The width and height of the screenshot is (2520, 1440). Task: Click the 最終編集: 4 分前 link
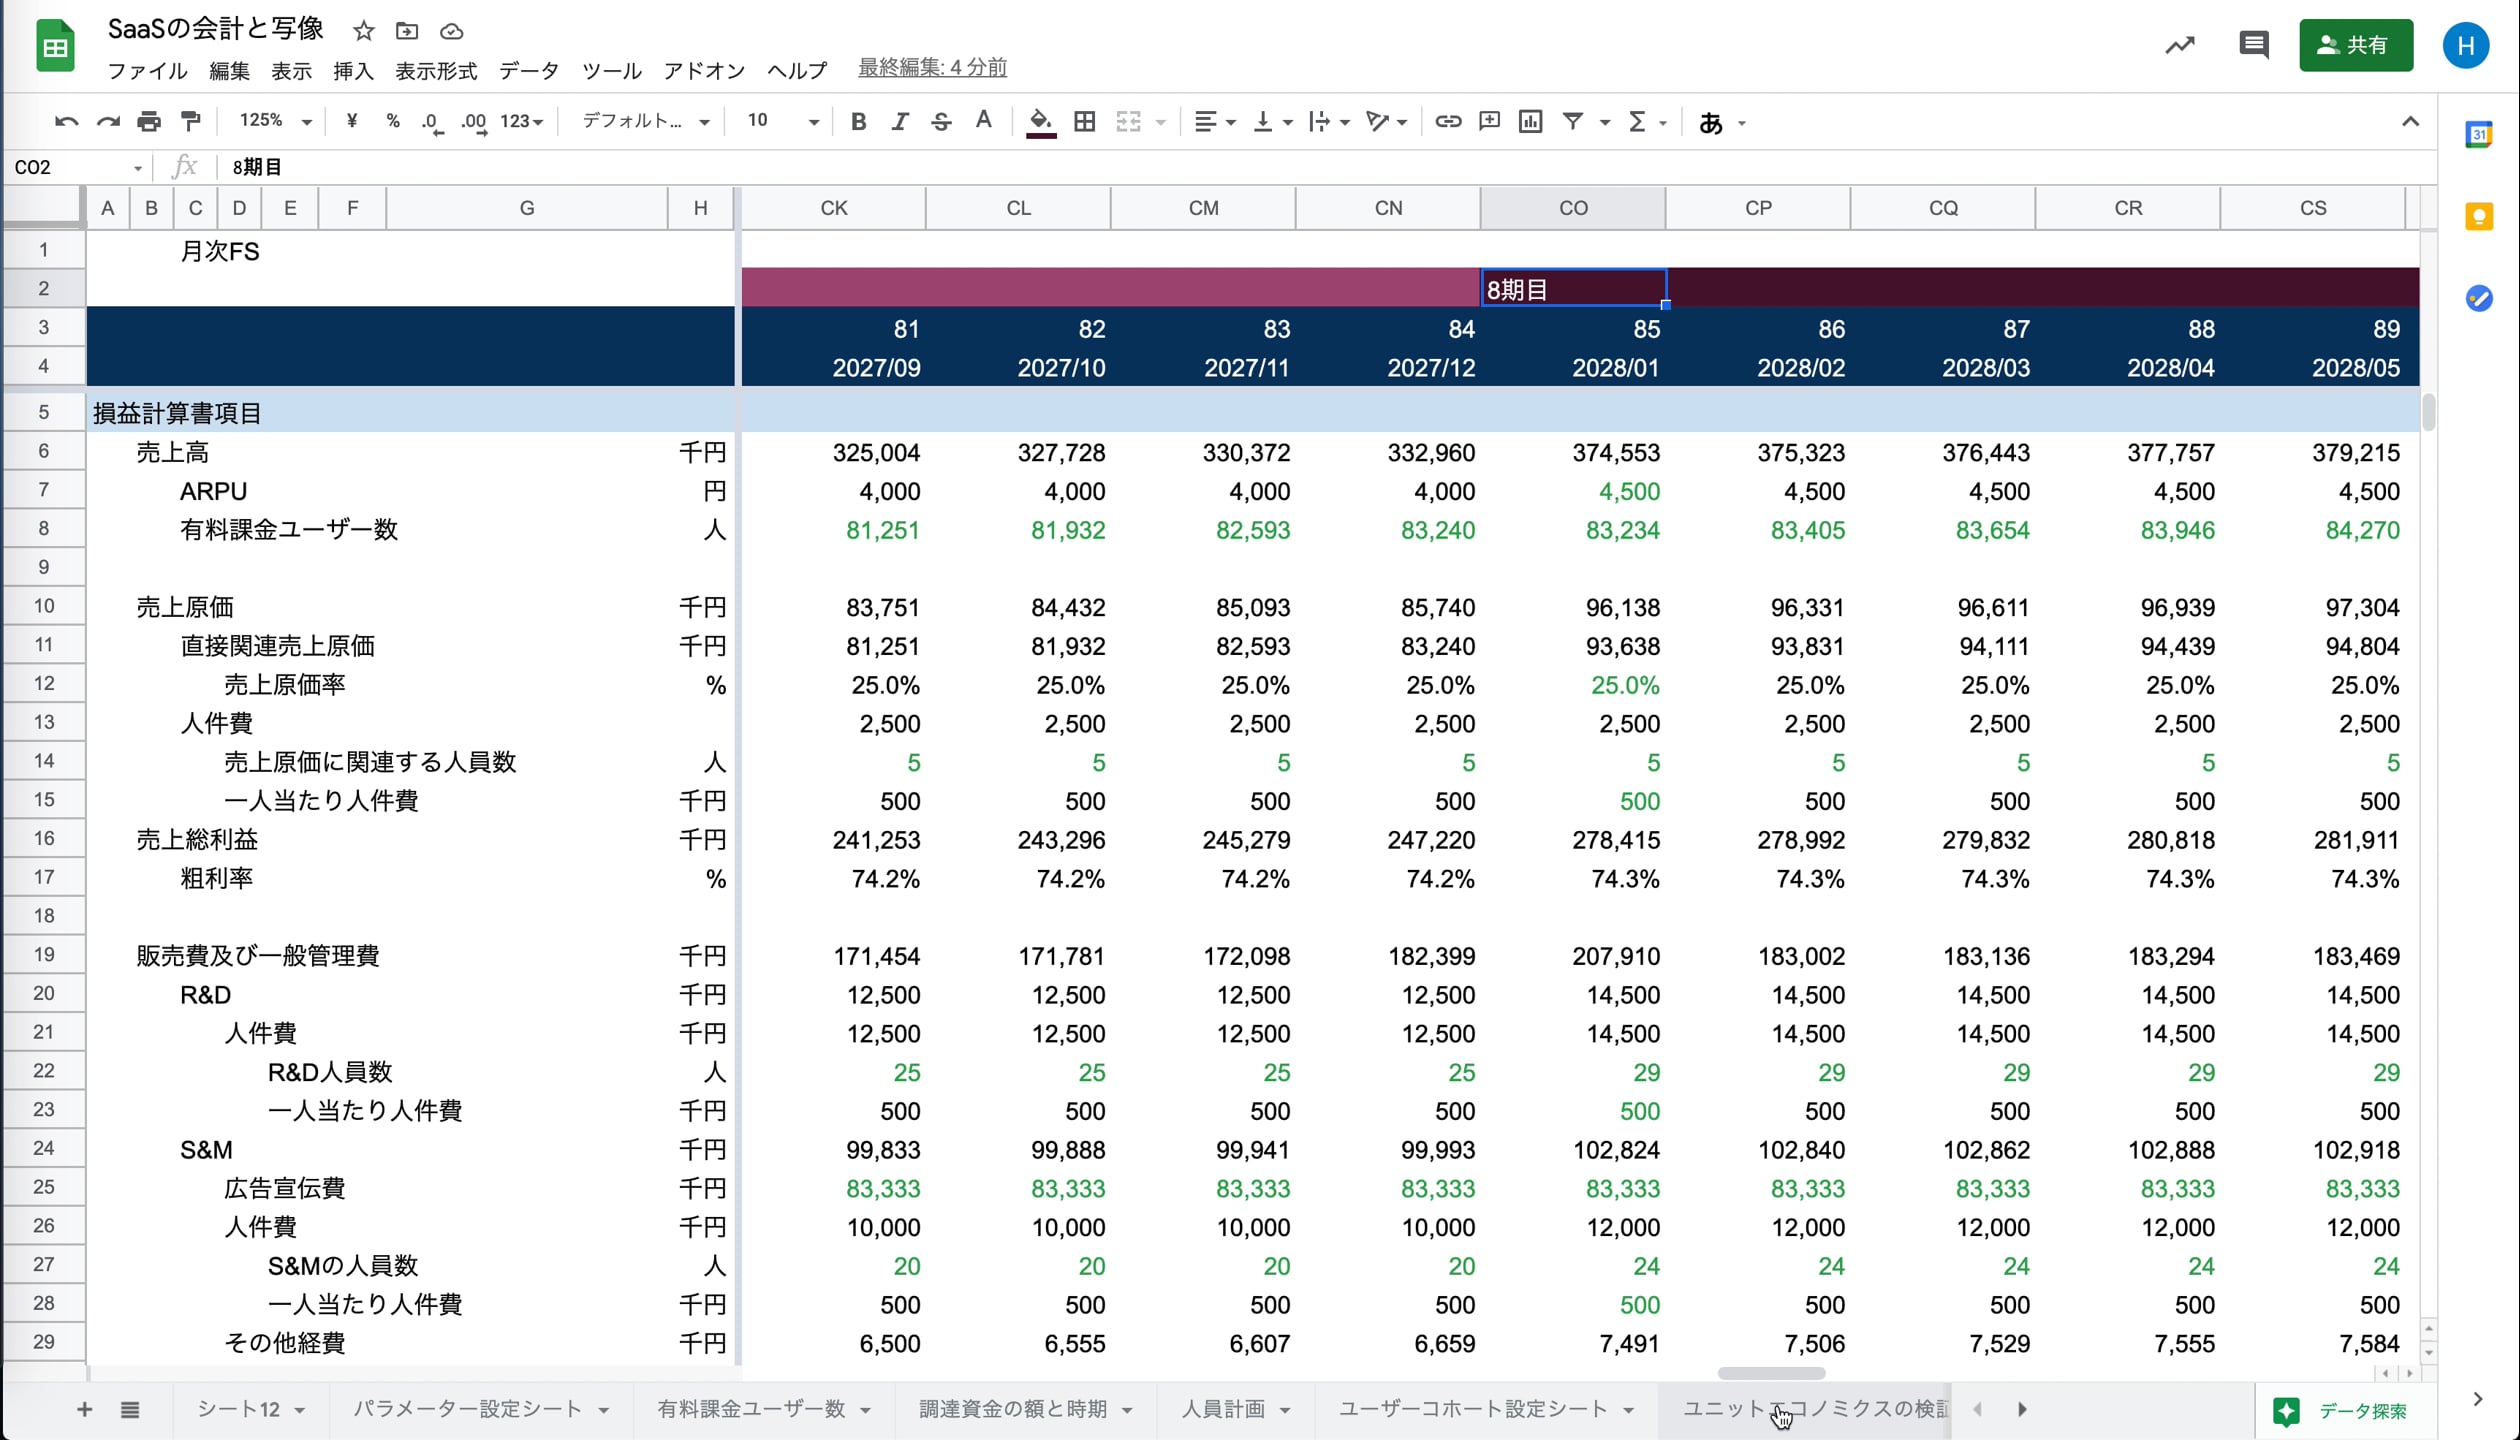[932, 68]
